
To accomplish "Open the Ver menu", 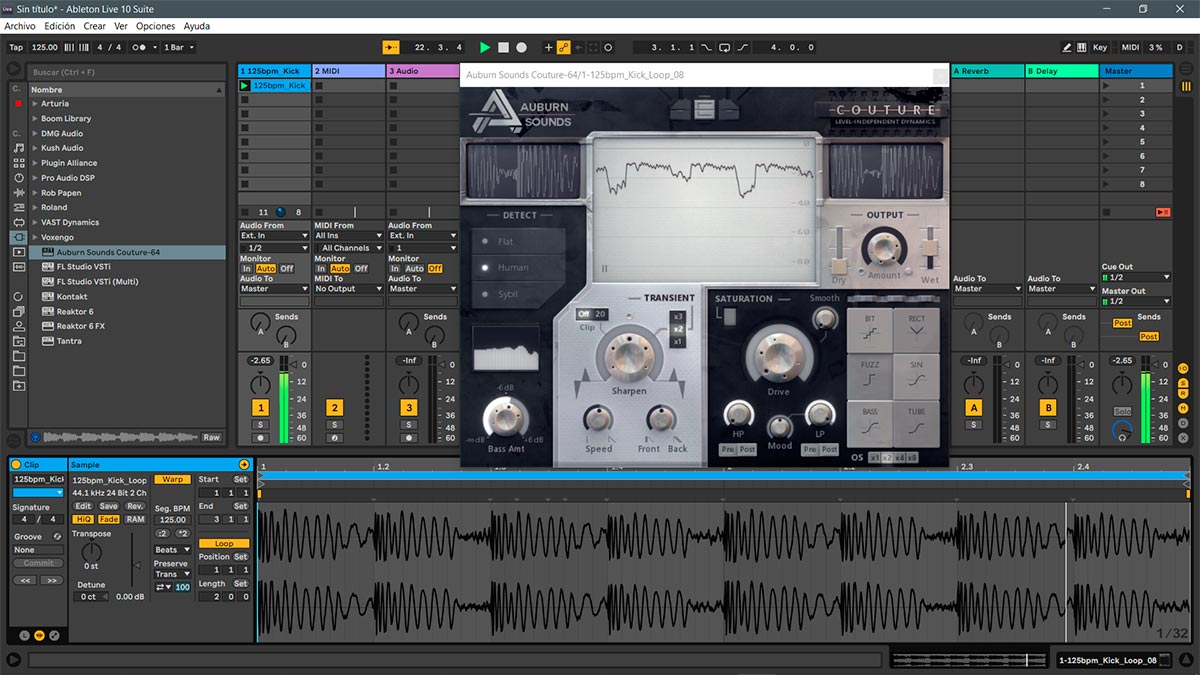I will [121, 26].
